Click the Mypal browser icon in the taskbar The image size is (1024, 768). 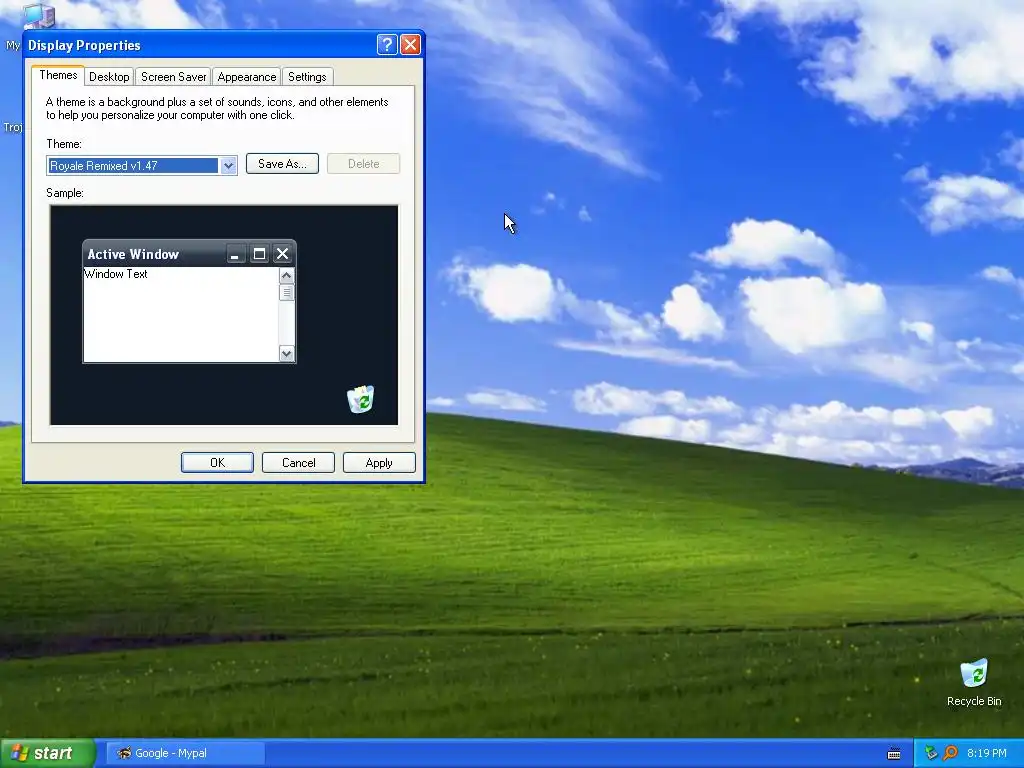[123, 753]
